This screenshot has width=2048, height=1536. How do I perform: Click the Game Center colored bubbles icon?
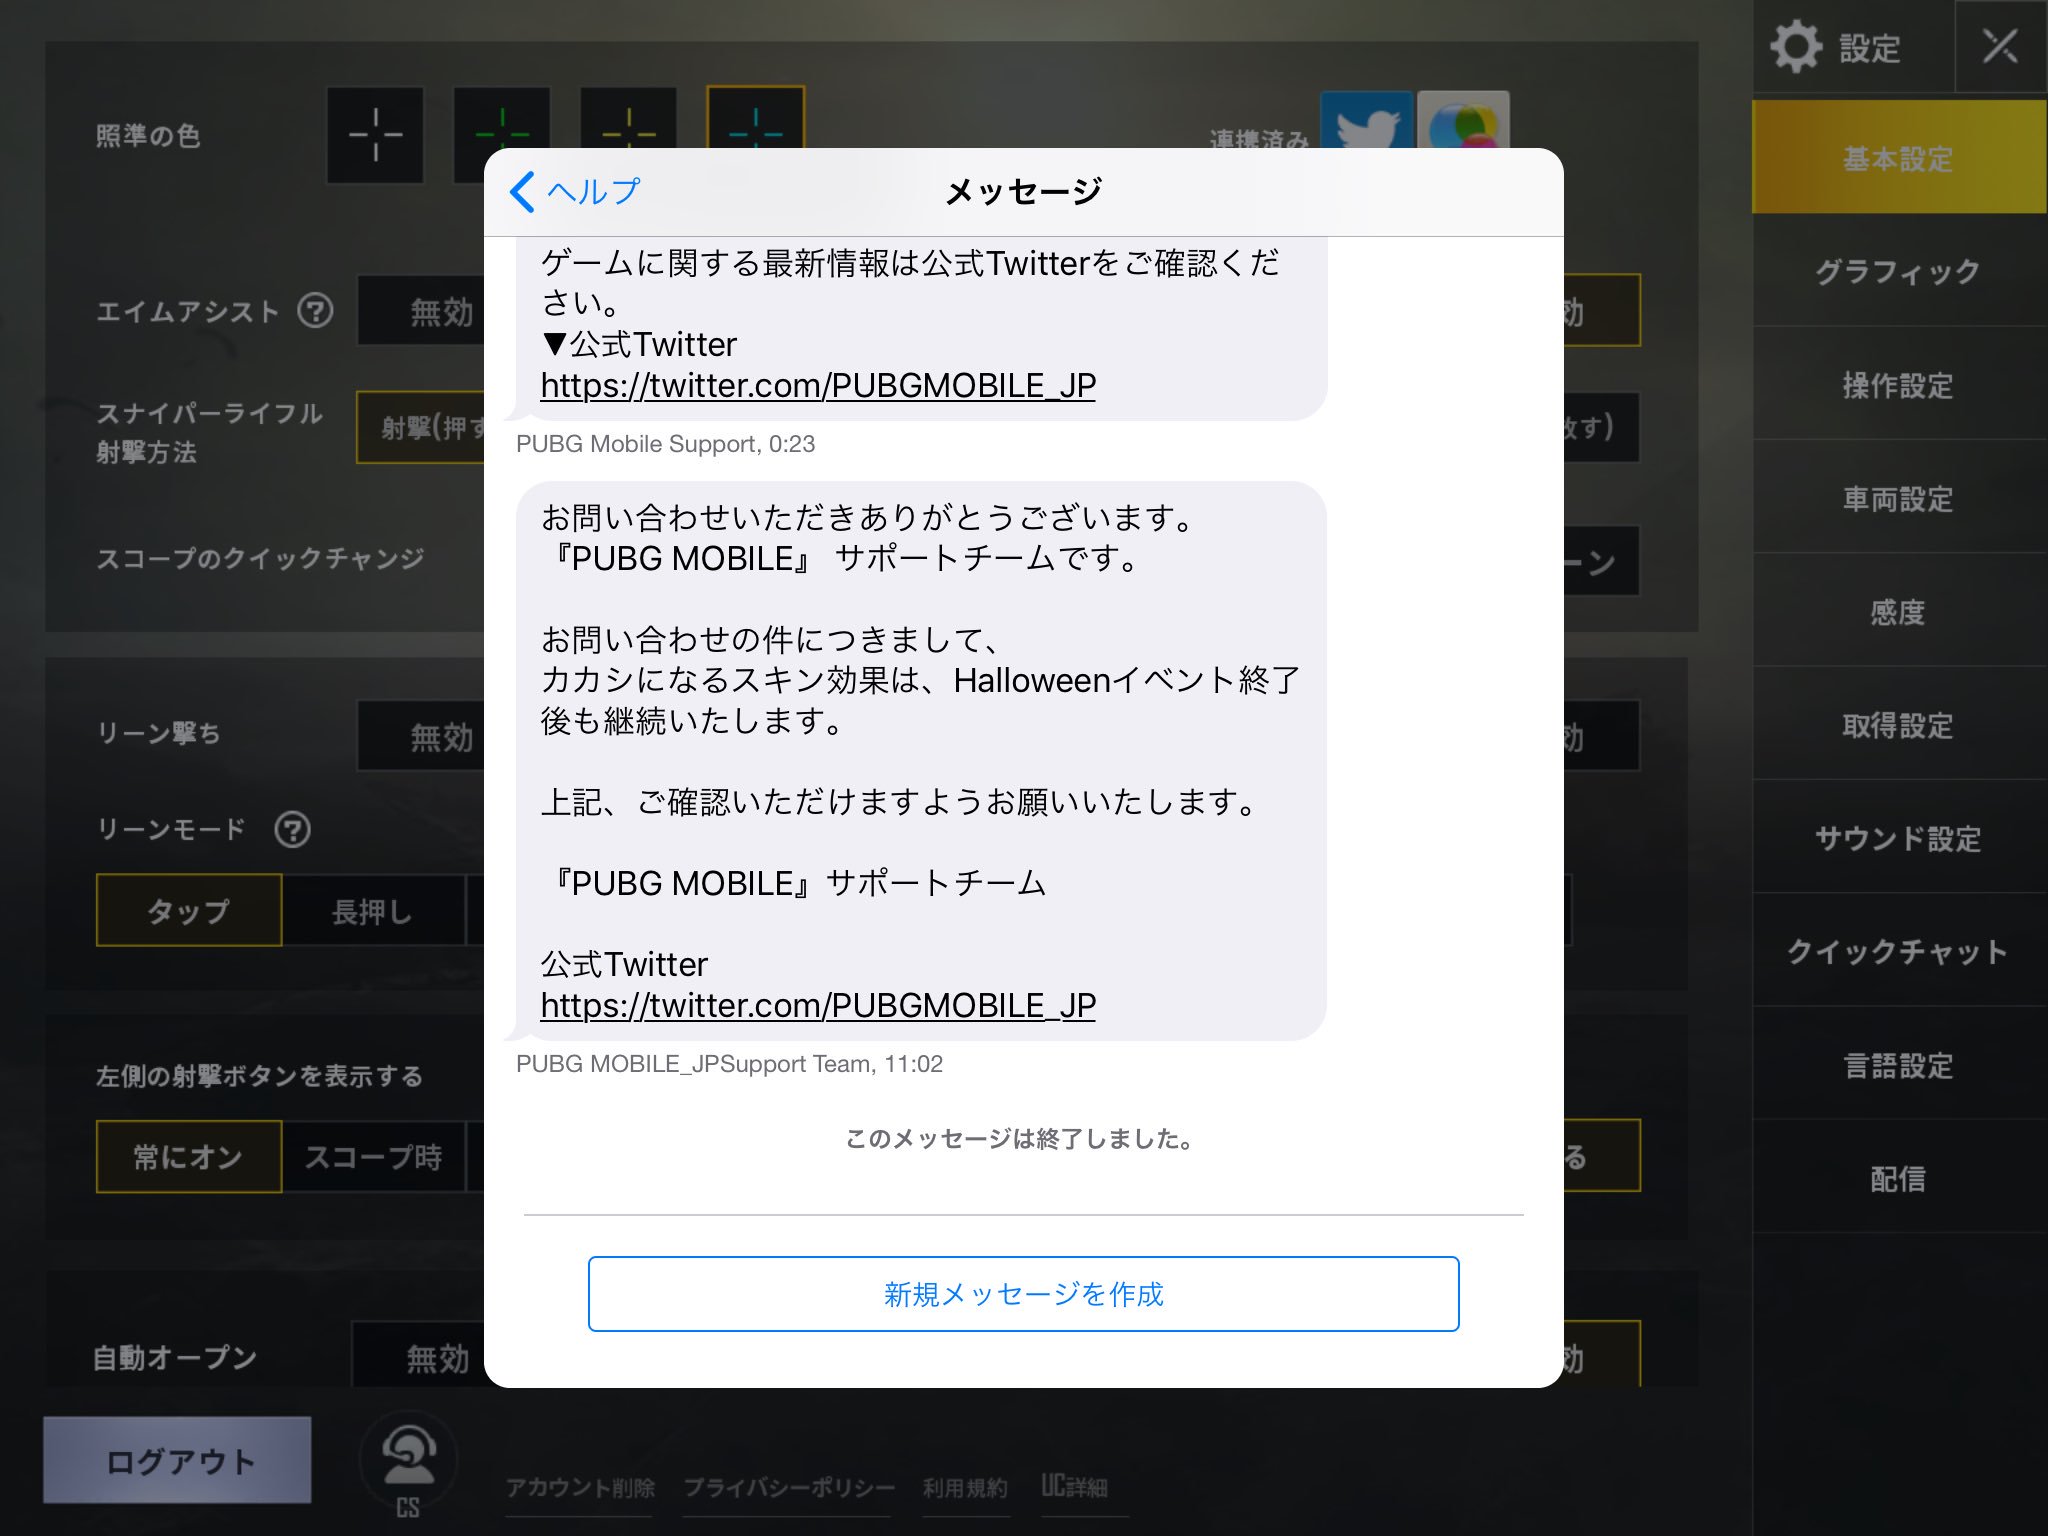click(x=1463, y=123)
